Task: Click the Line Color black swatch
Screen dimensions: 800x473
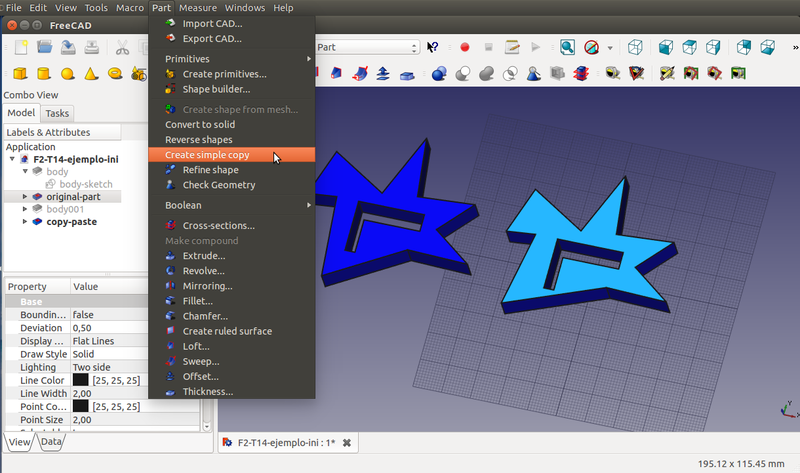Action: click(80, 381)
